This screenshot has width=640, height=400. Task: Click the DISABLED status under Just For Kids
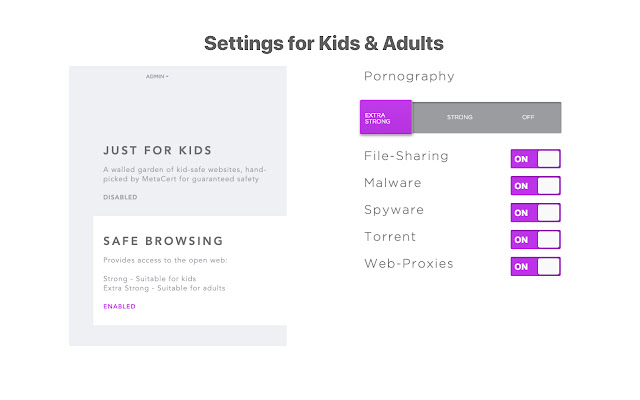click(x=120, y=197)
